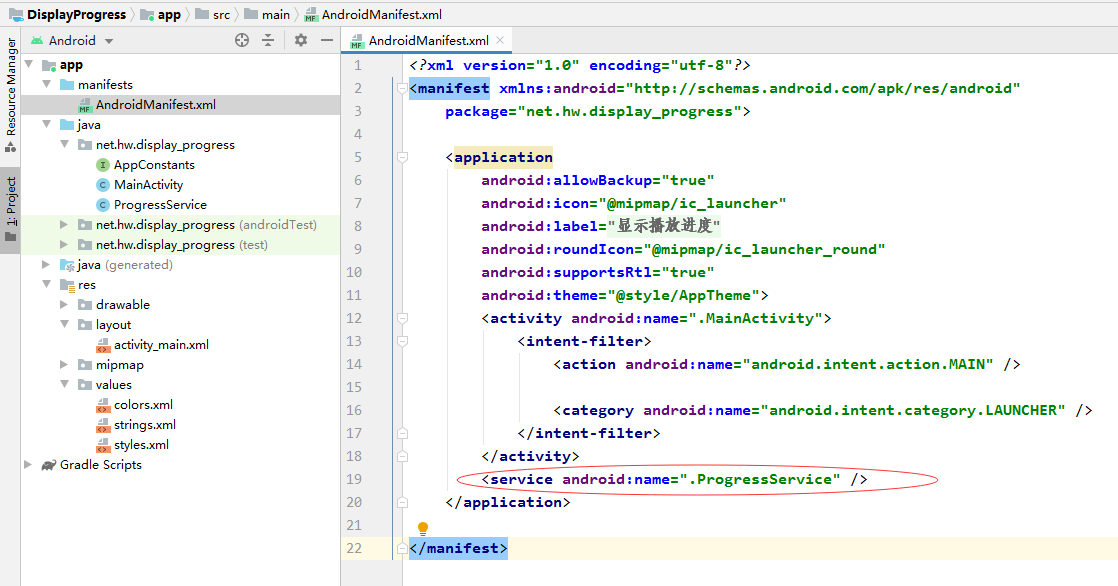Click the android.intent.action.MAIN text

click(868, 364)
